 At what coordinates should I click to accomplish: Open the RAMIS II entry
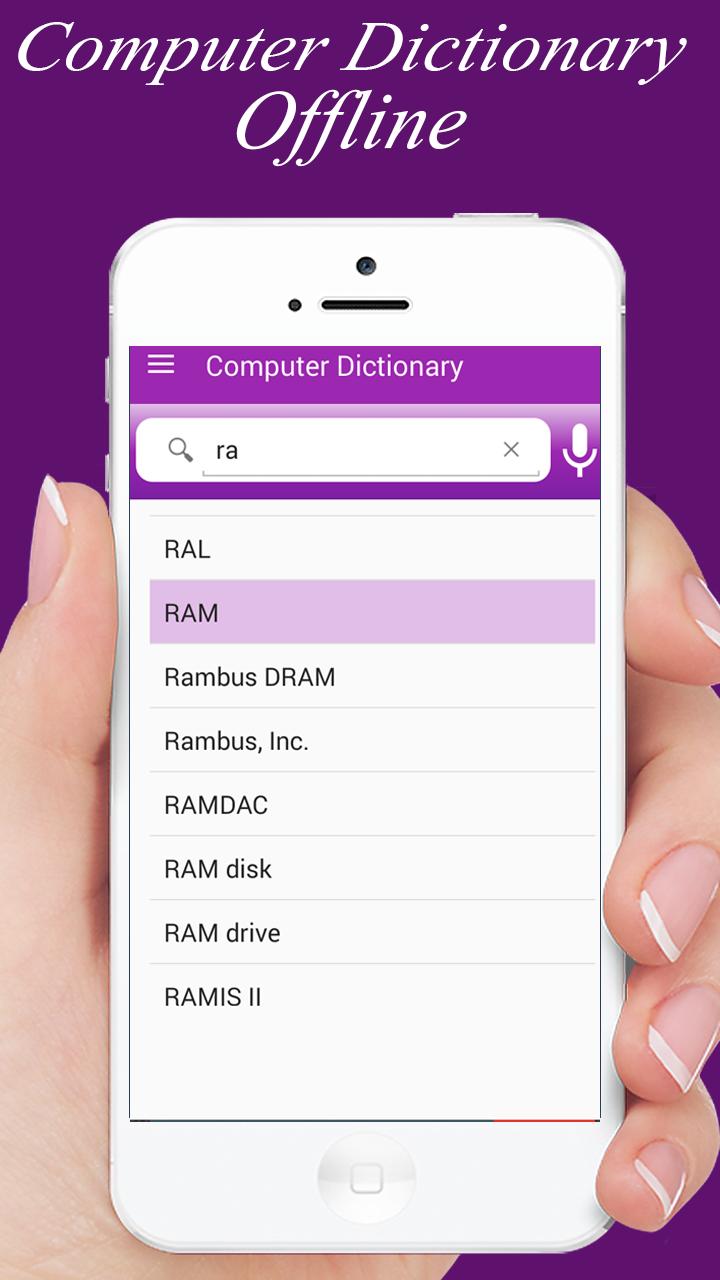tap(372, 997)
